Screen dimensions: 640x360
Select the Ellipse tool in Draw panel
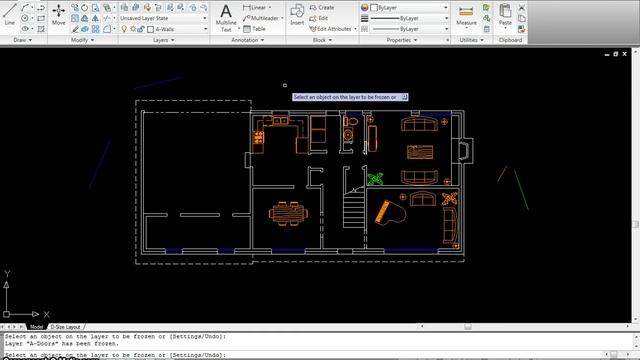25,29
